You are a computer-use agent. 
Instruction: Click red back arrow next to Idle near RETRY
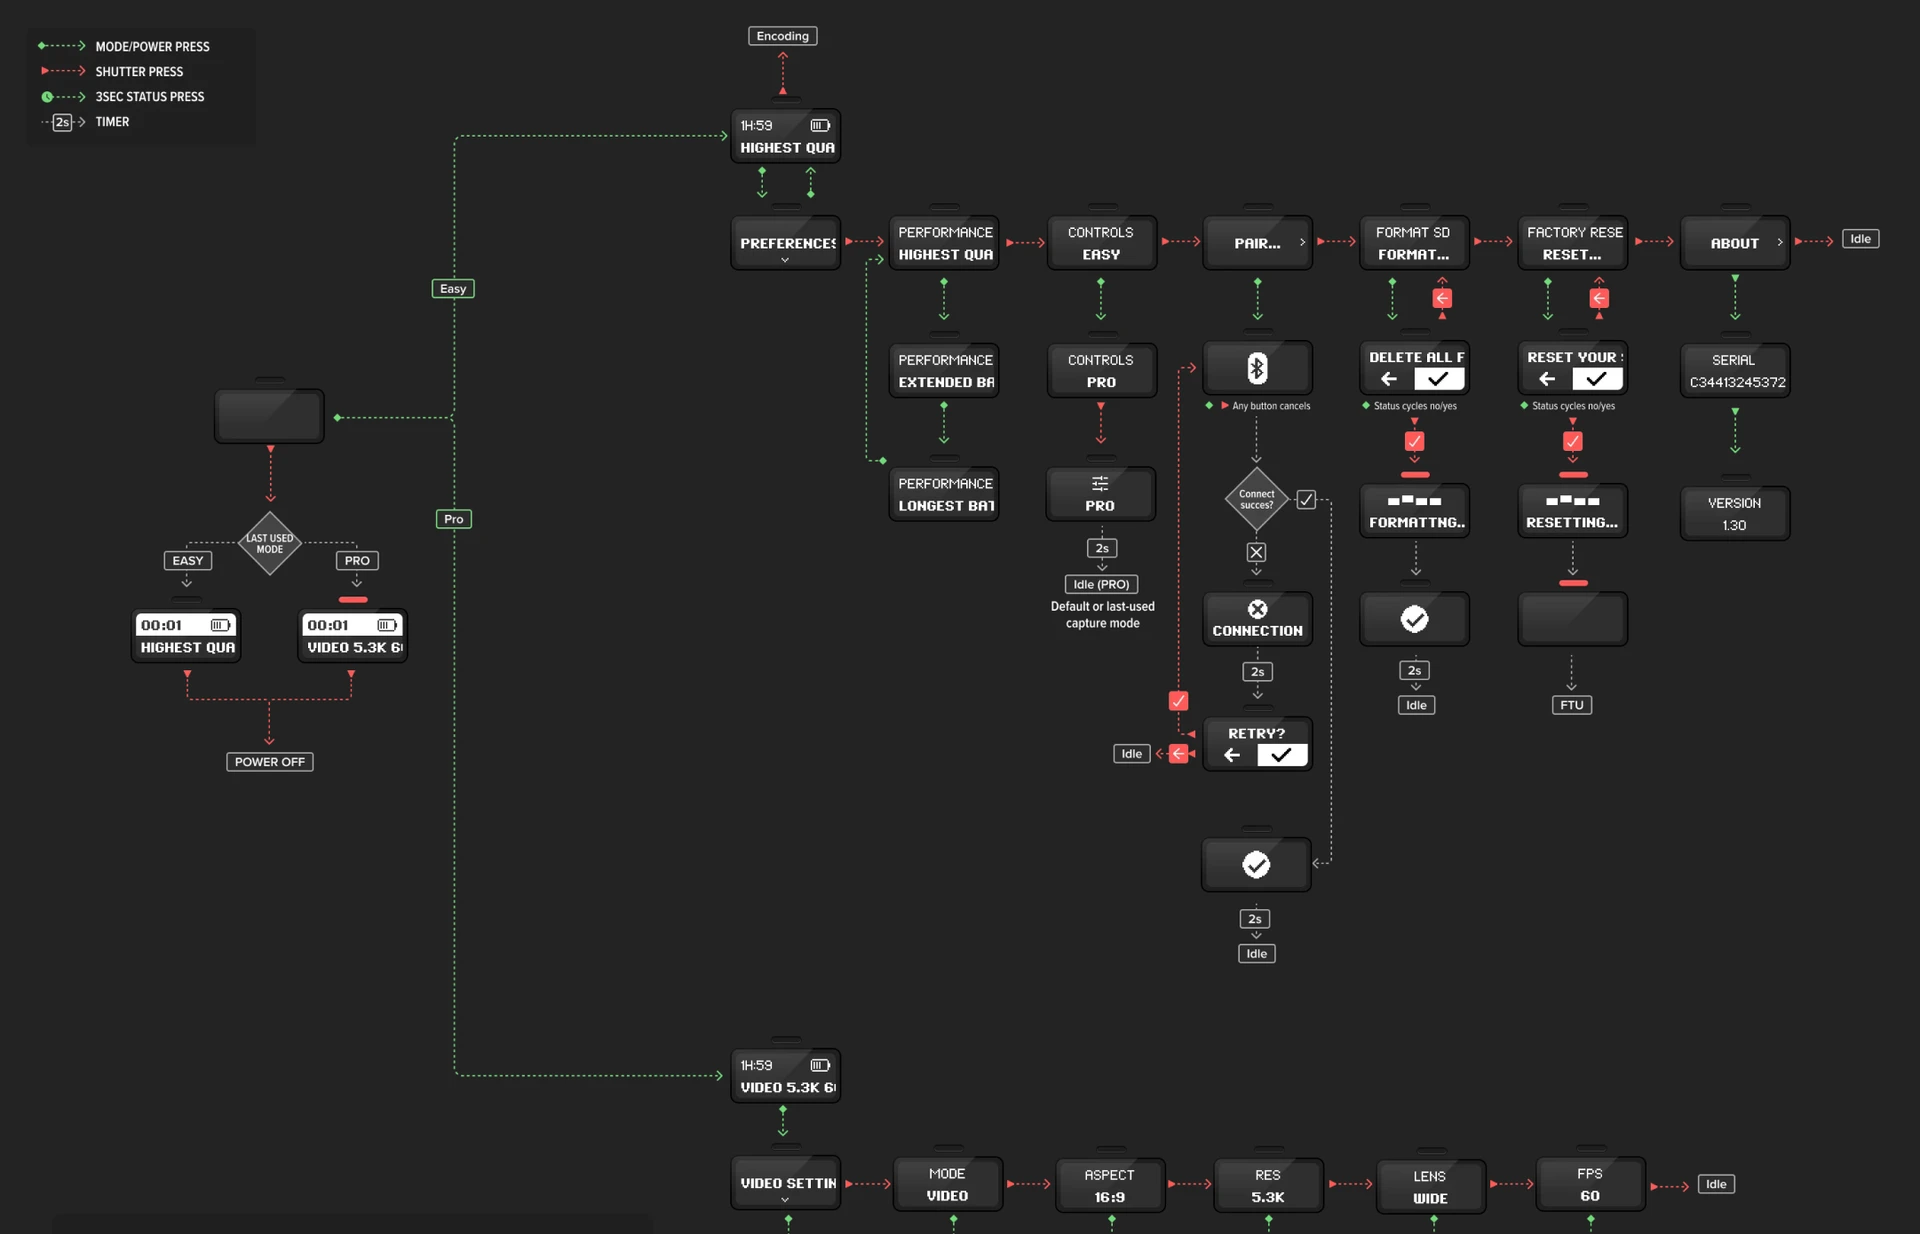coord(1178,754)
